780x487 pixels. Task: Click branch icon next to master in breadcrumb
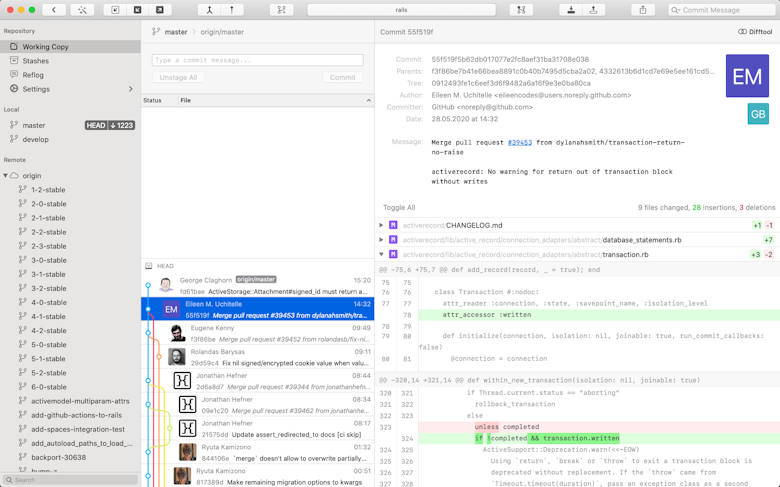(x=156, y=31)
